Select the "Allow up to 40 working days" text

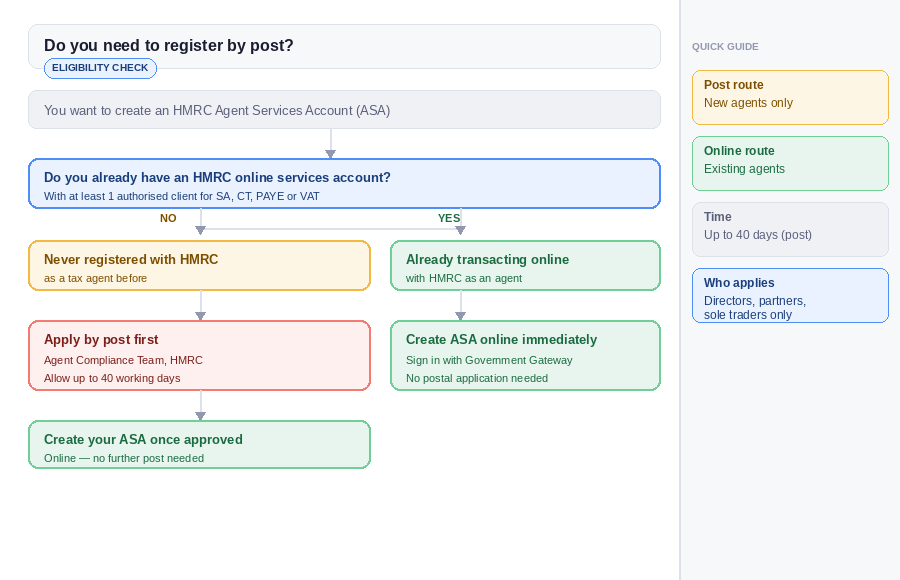pyautogui.click(x=109, y=378)
